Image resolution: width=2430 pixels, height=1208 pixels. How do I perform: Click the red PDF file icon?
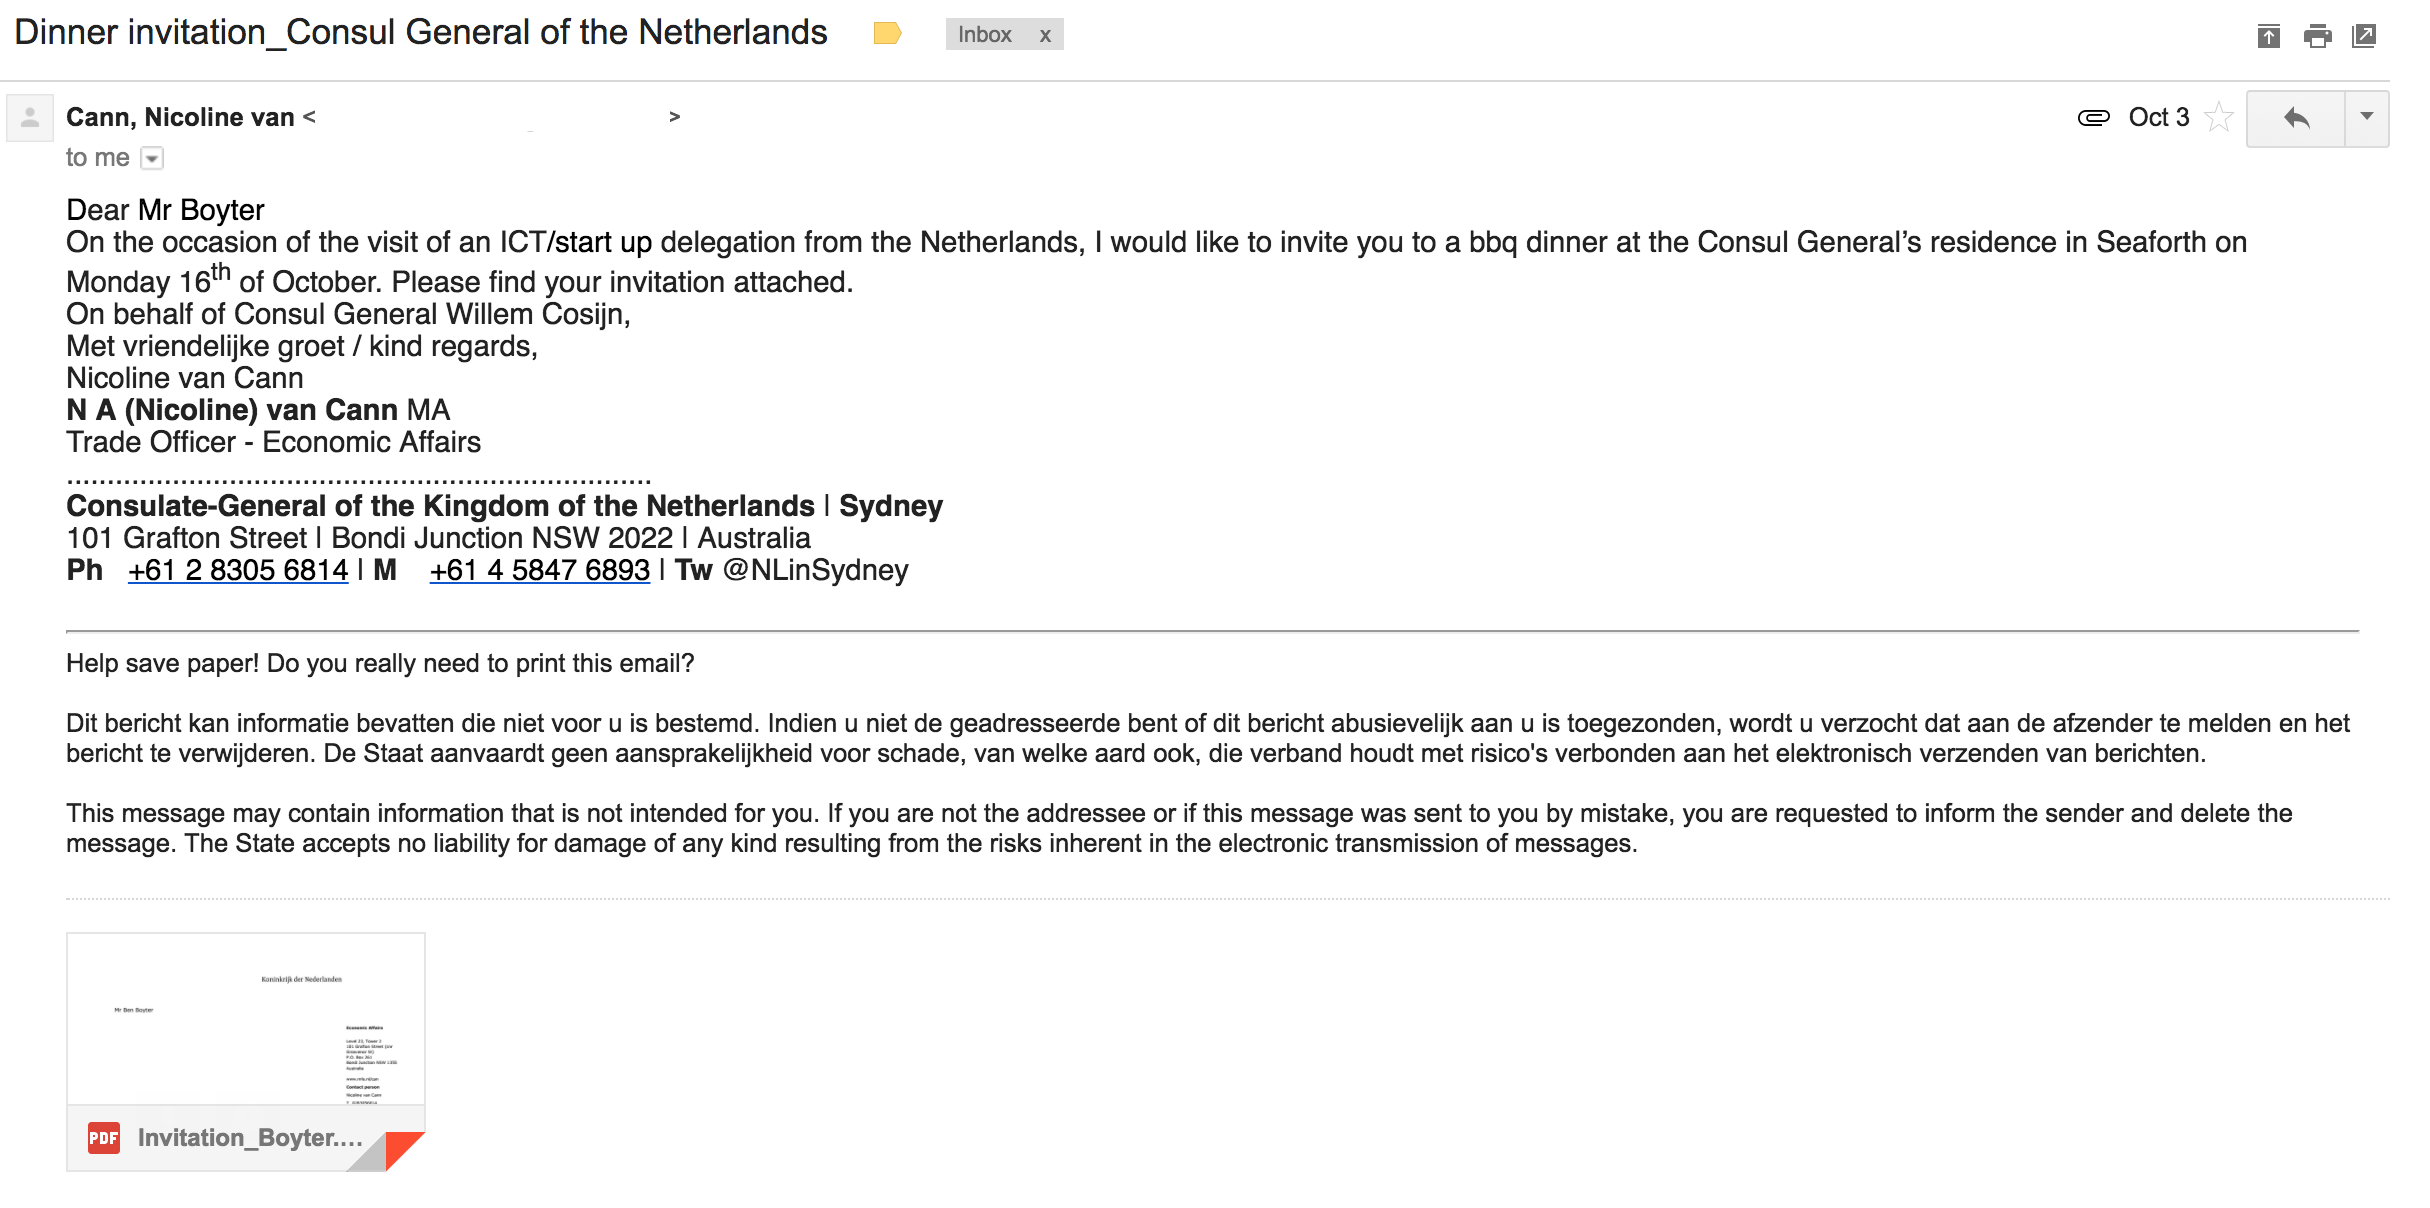pyautogui.click(x=104, y=1138)
